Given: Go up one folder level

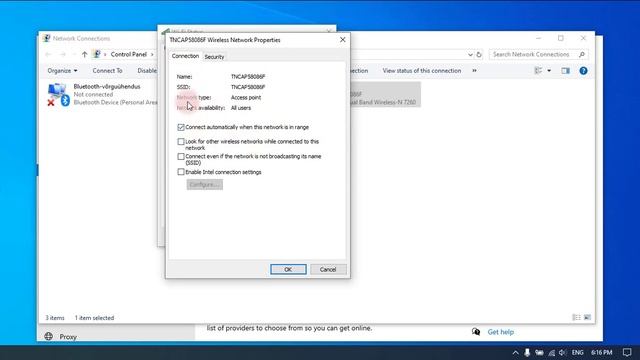Looking at the screenshot, I should pyautogui.click(x=84, y=54).
